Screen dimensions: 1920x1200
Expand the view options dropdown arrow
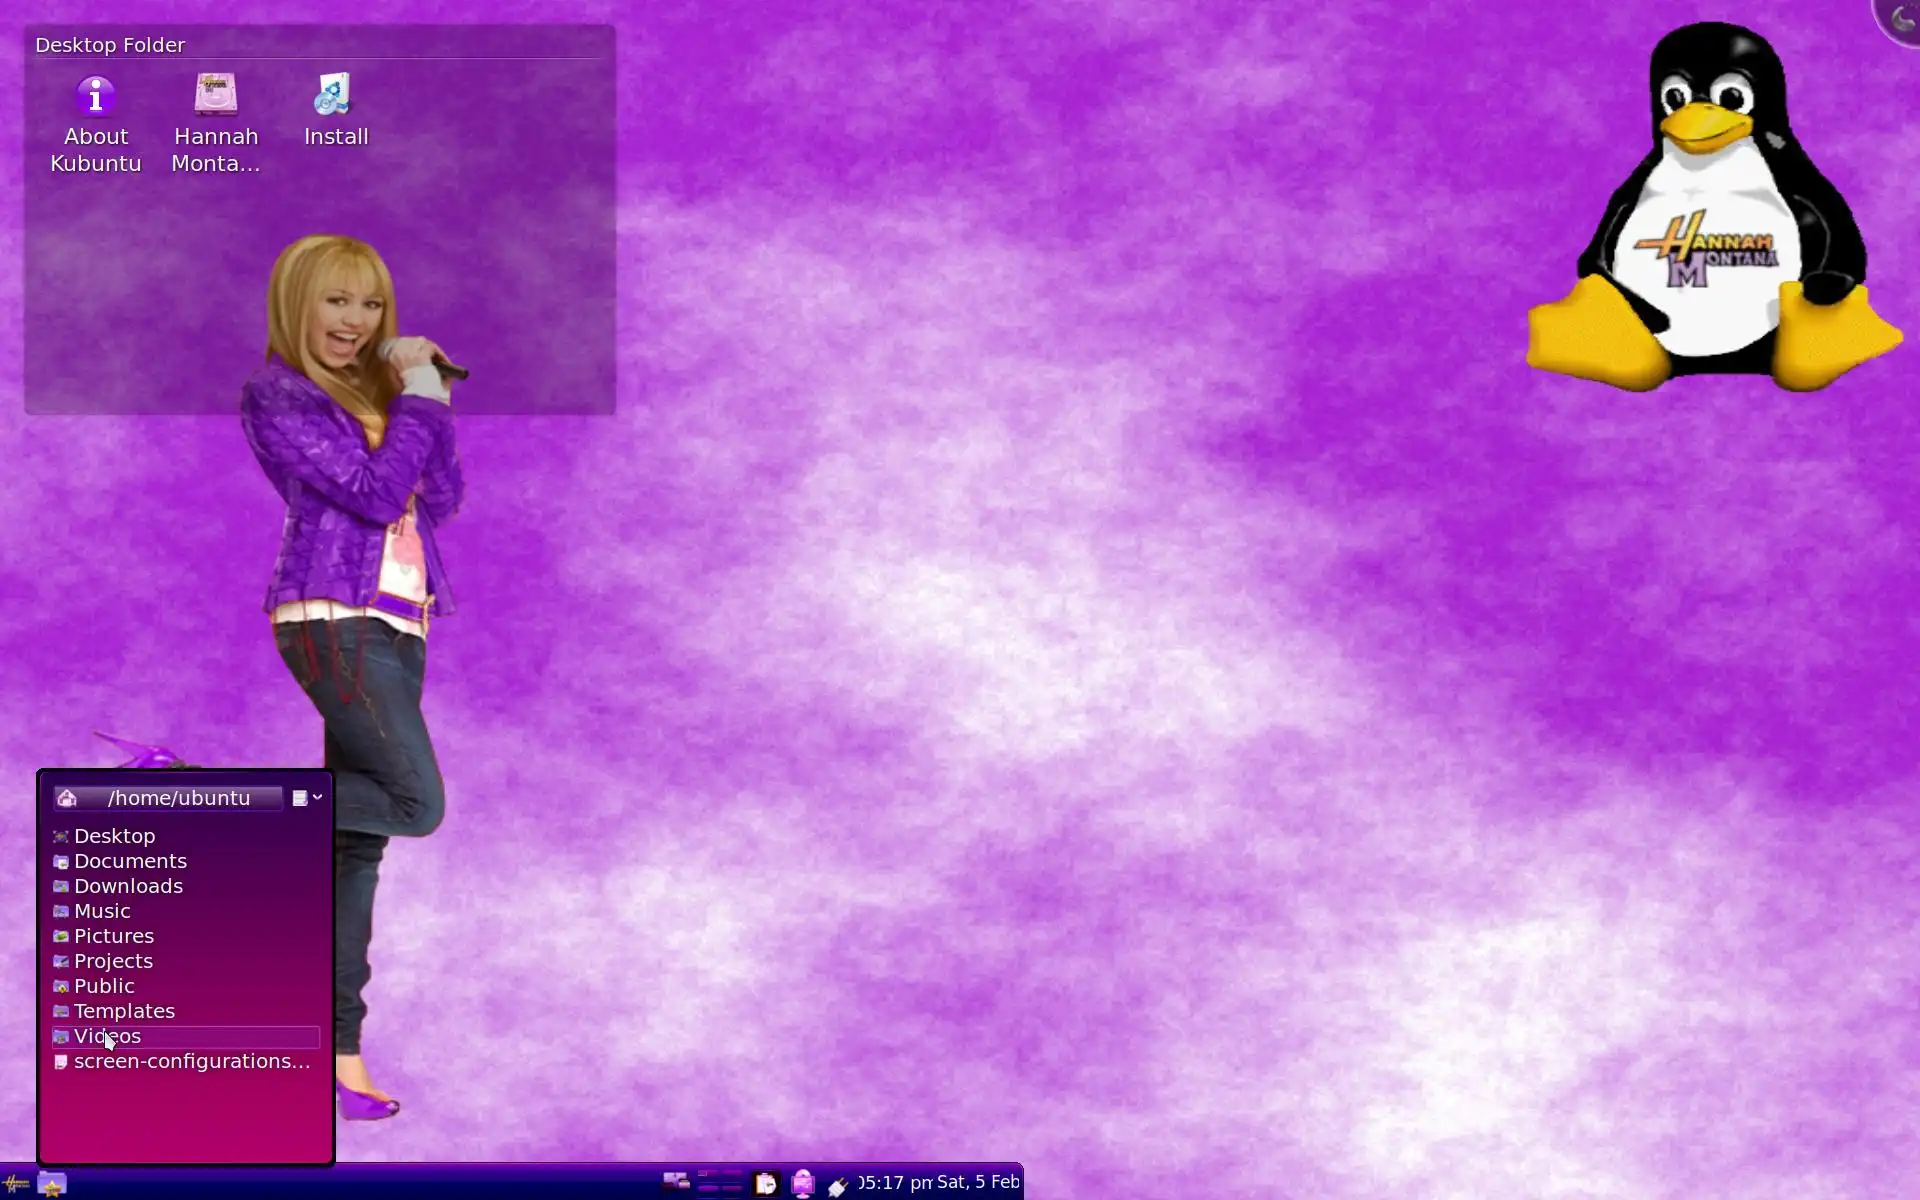point(317,797)
